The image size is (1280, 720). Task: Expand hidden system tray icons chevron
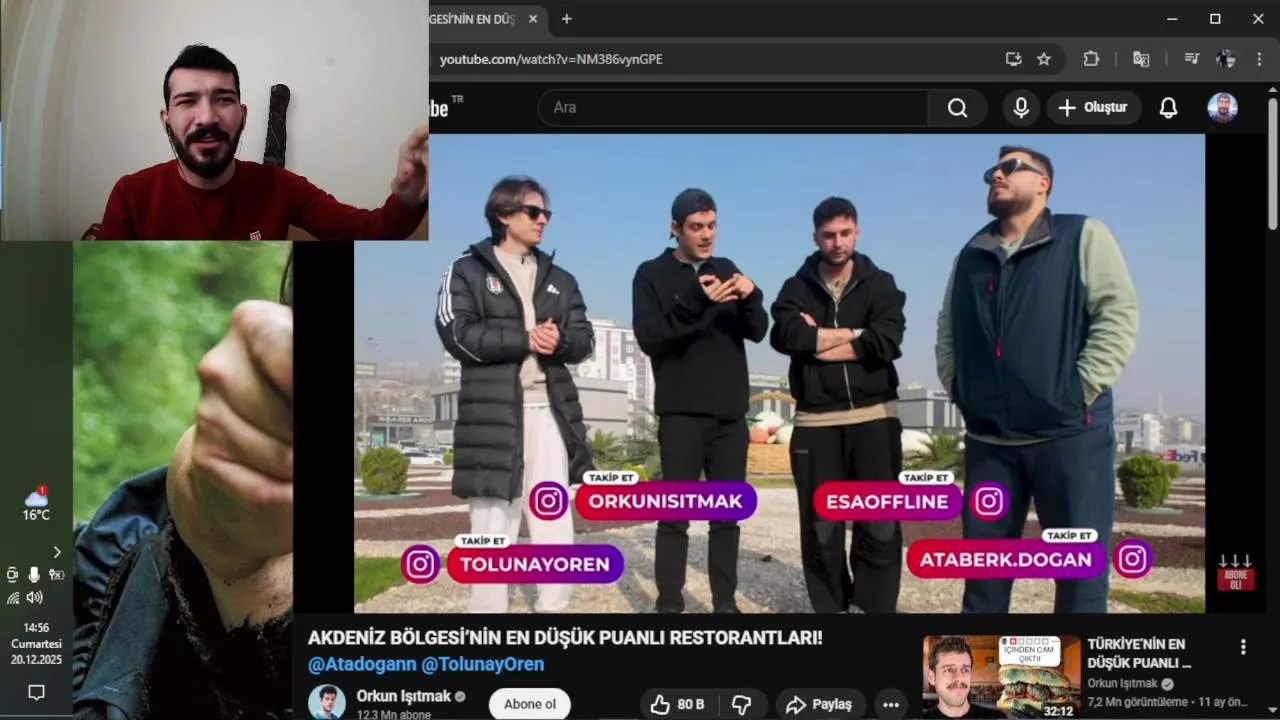point(56,552)
